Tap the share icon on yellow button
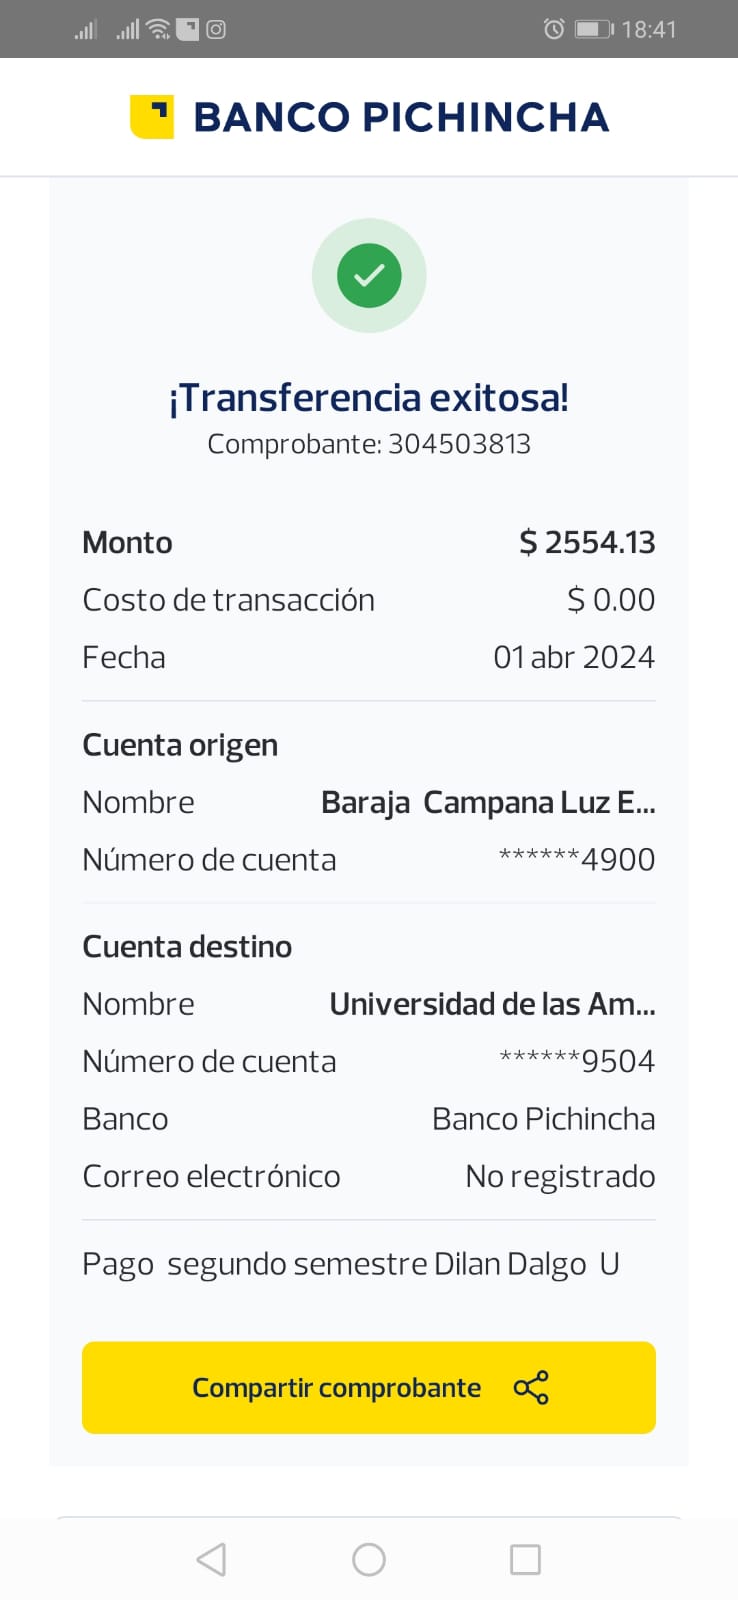Image resolution: width=738 pixels, height=1600 pixels. point(531,1388)
